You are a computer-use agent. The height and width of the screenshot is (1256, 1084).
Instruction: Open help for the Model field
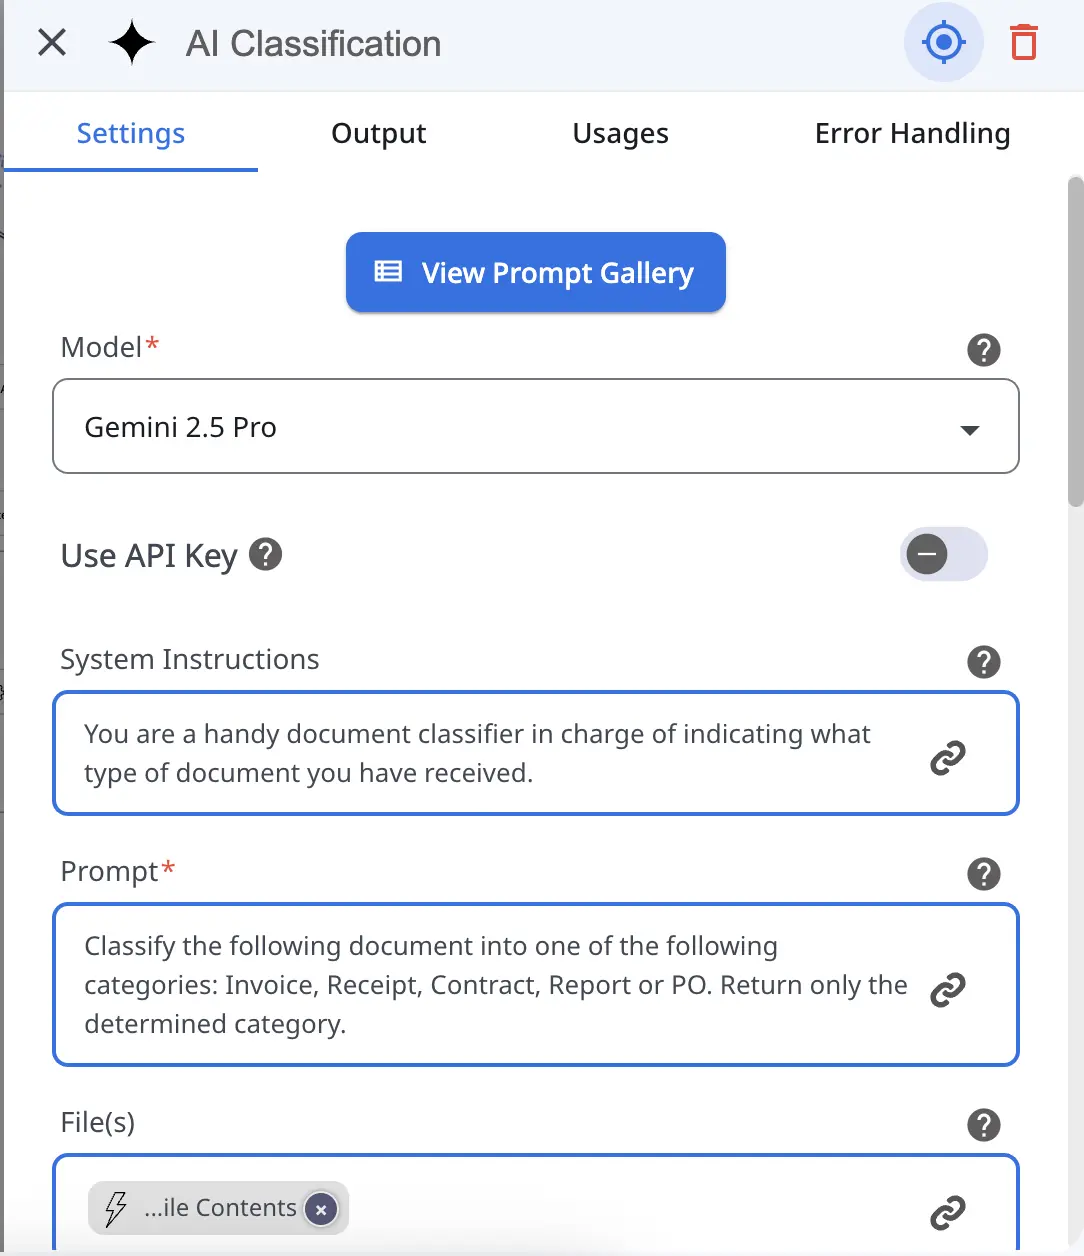point(983,350)
